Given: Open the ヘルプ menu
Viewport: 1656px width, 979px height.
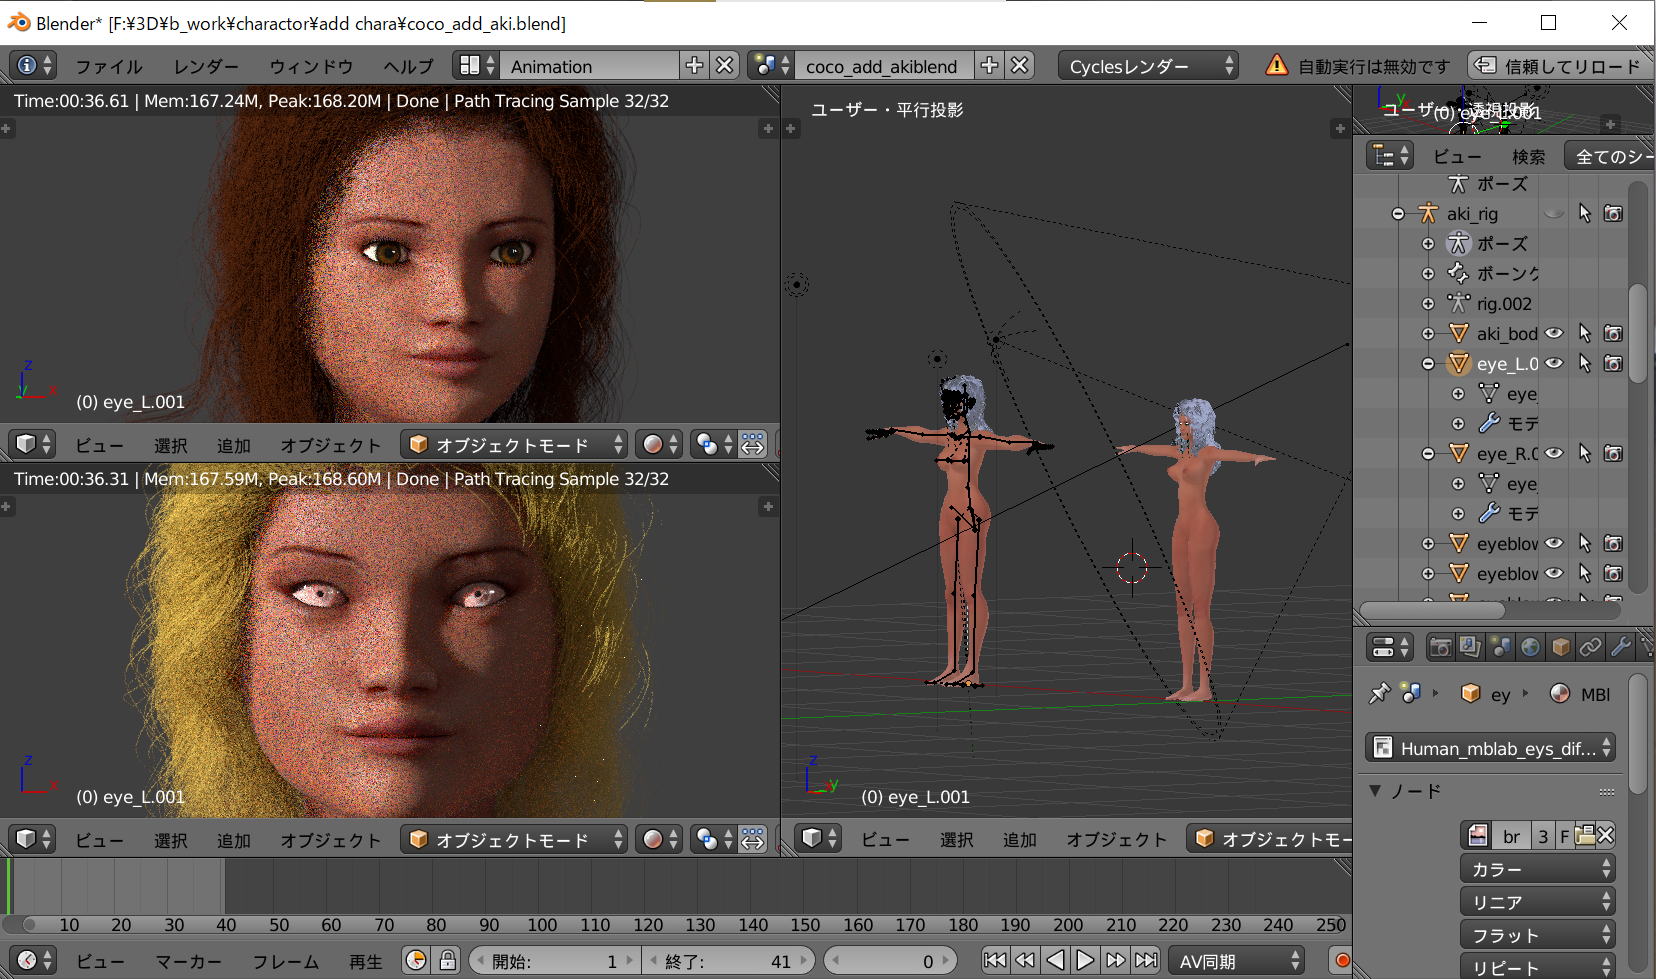Looking at the screenshot, I should (408, 66).
